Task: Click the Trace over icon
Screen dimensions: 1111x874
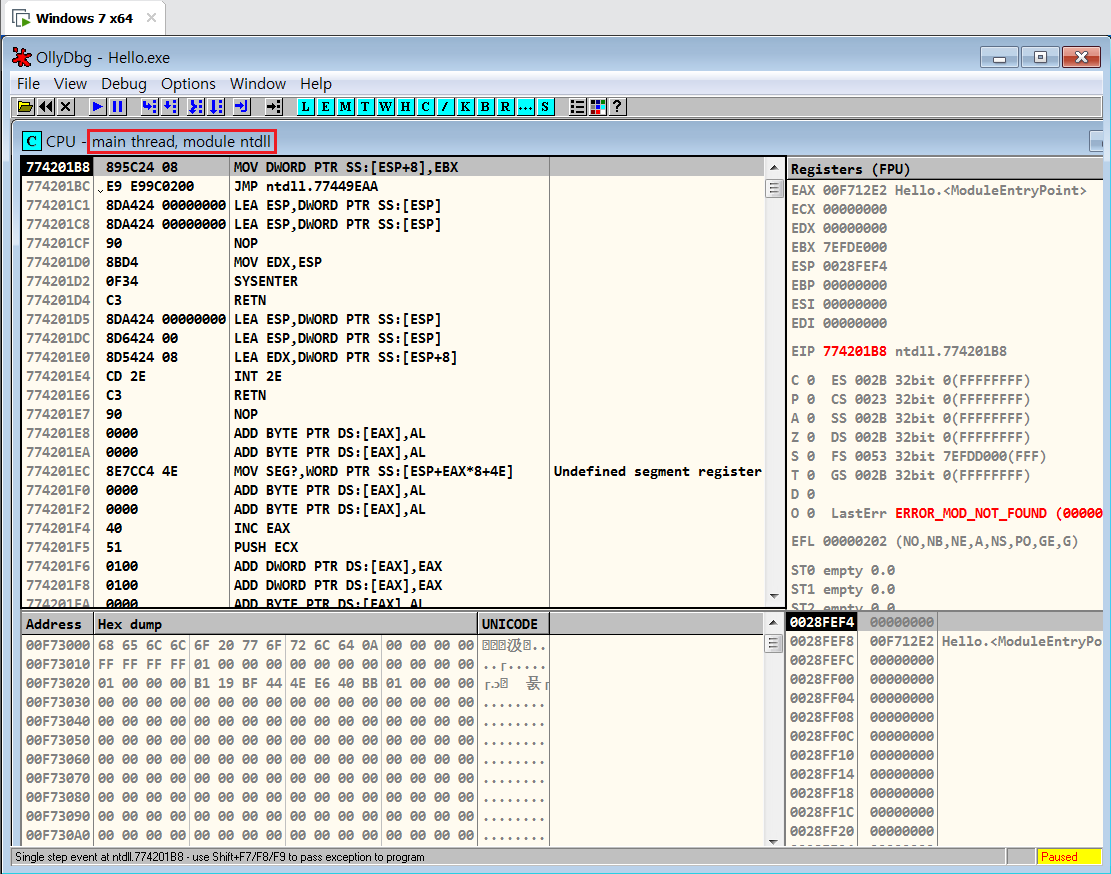Action: (x=216, y=107)
